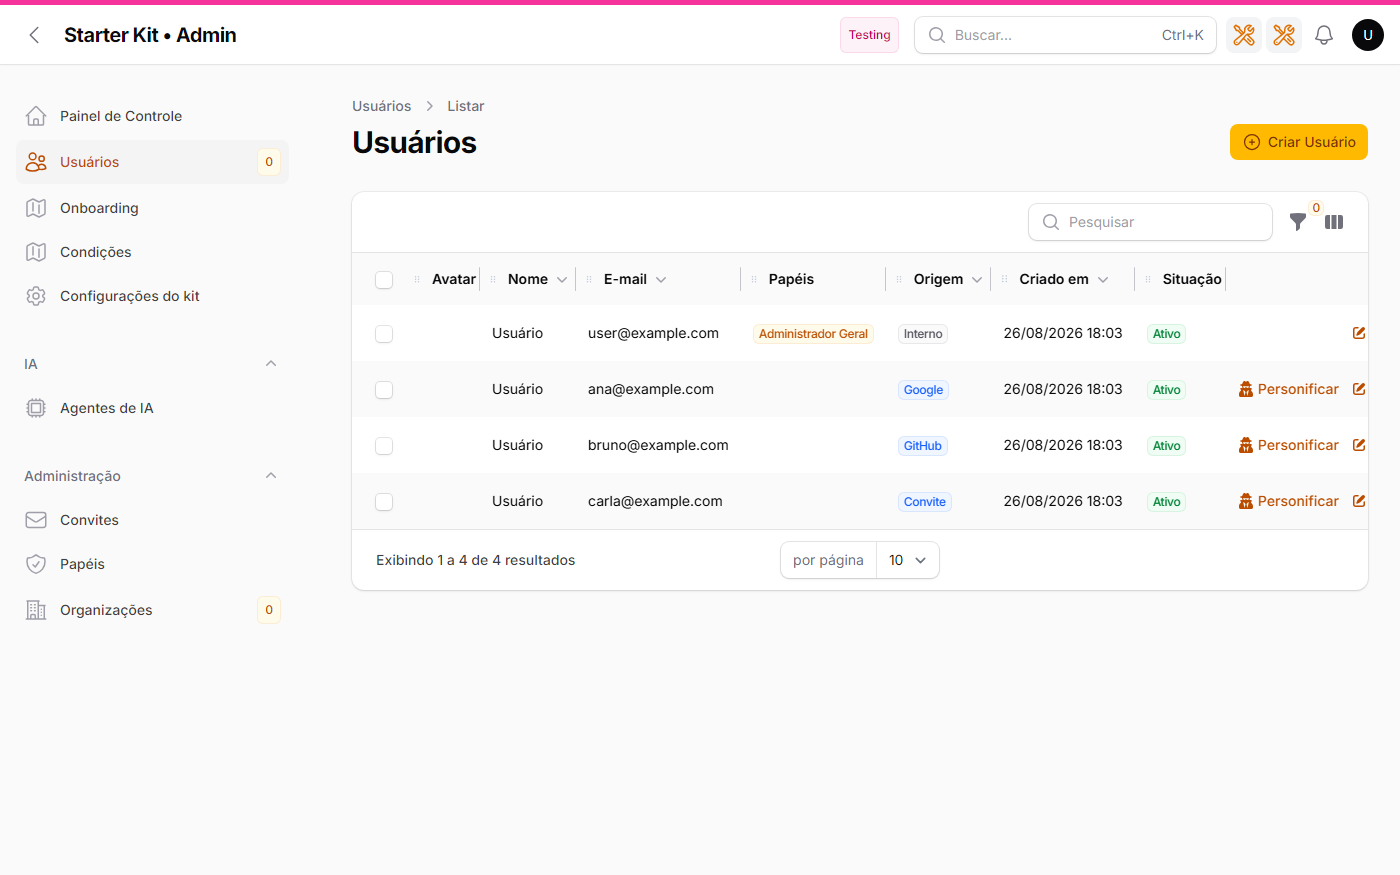
Task: Open the user avatar menu labeled U
Action: tap(1368, 35)
